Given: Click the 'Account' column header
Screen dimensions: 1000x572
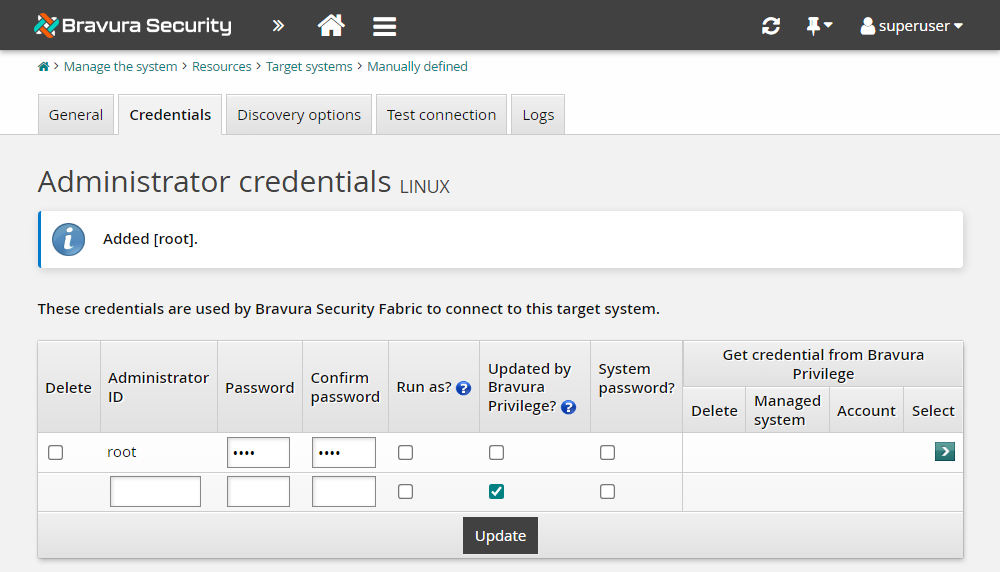Looking at the screenshot, I should (x=866, y=411).
